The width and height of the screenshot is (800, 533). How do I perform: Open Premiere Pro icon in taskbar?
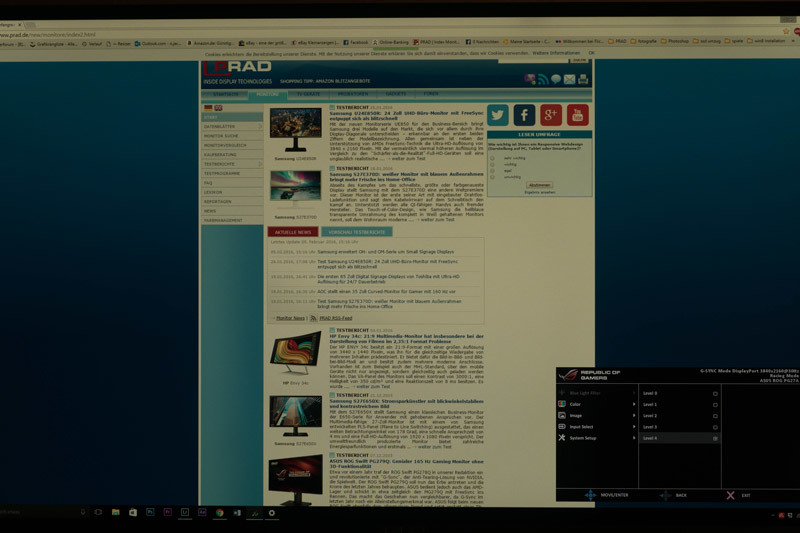[x=167, y=512]
